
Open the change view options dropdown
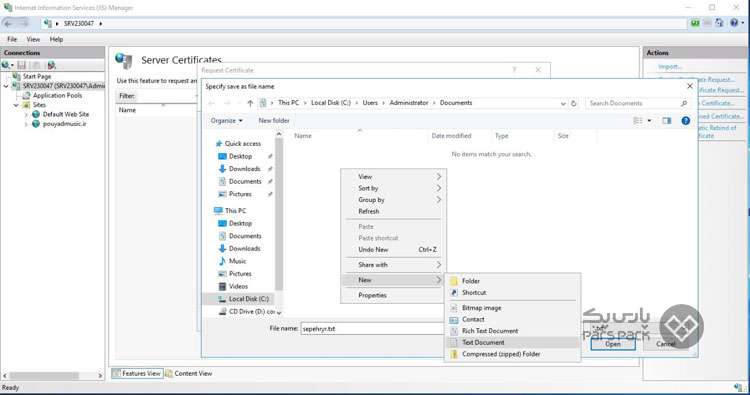[x=650, y=121]
